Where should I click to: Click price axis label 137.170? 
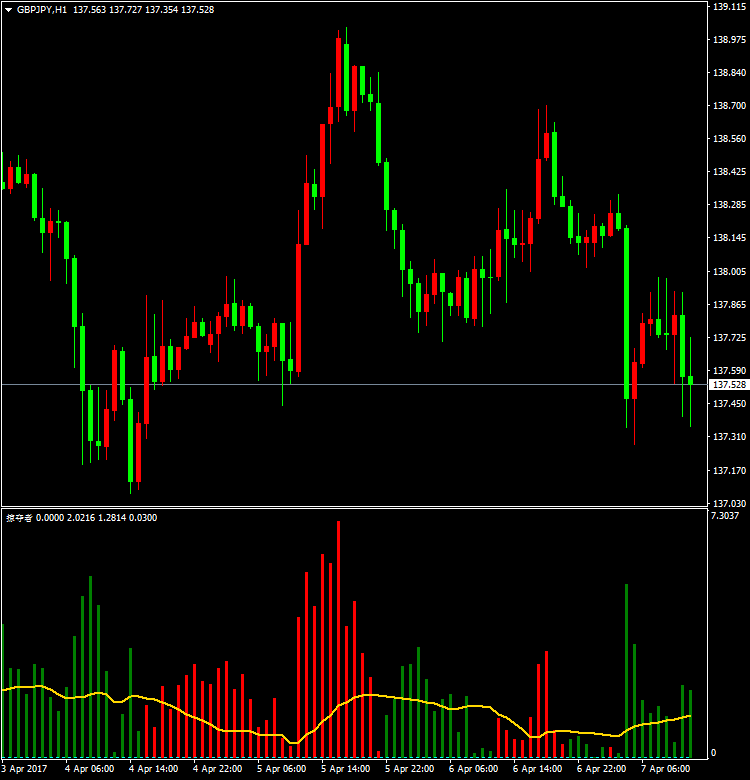tap(730, 470)
